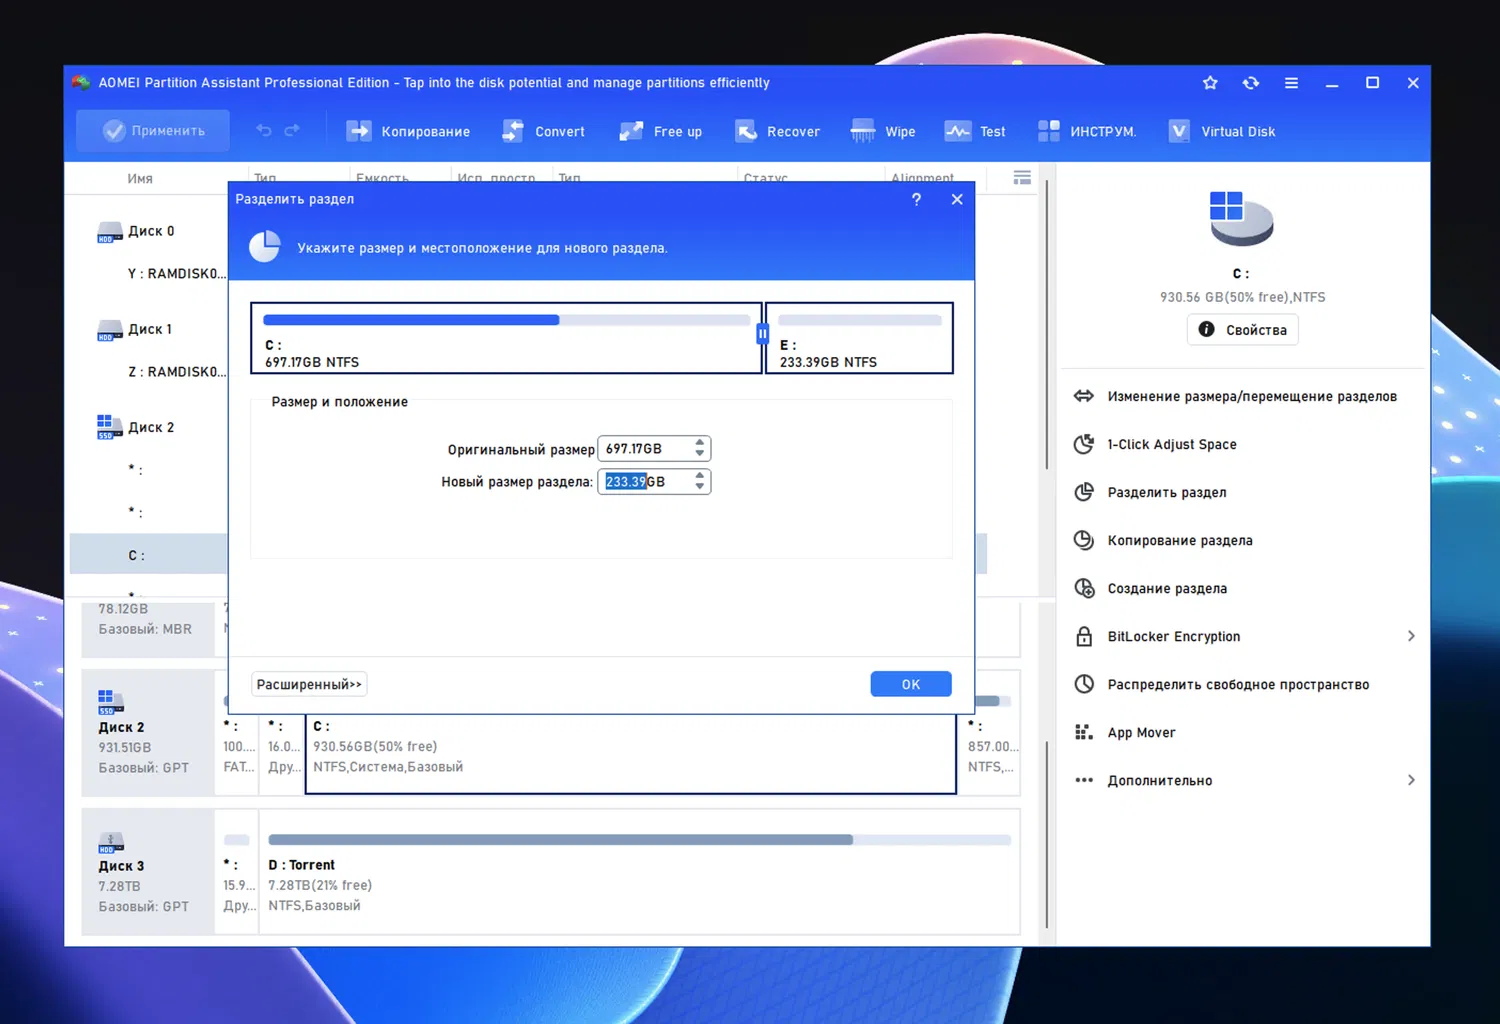Click the Имя column header

[x=140, y=178]
